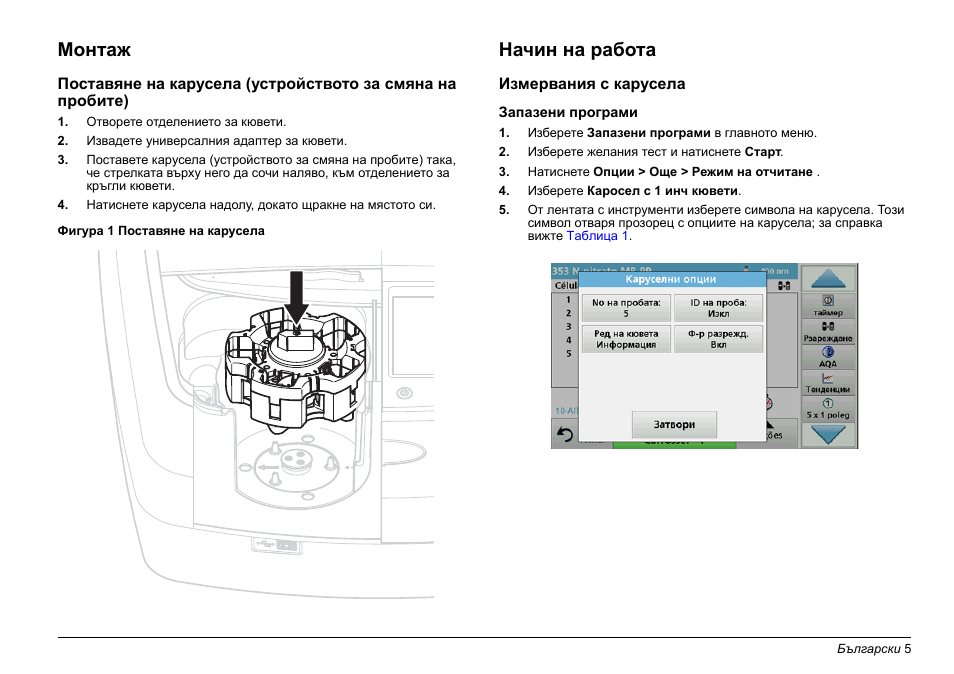Screen dimensions: 954x674
Task: Click the 'Български 5' page footer
Action: point(874,649)
